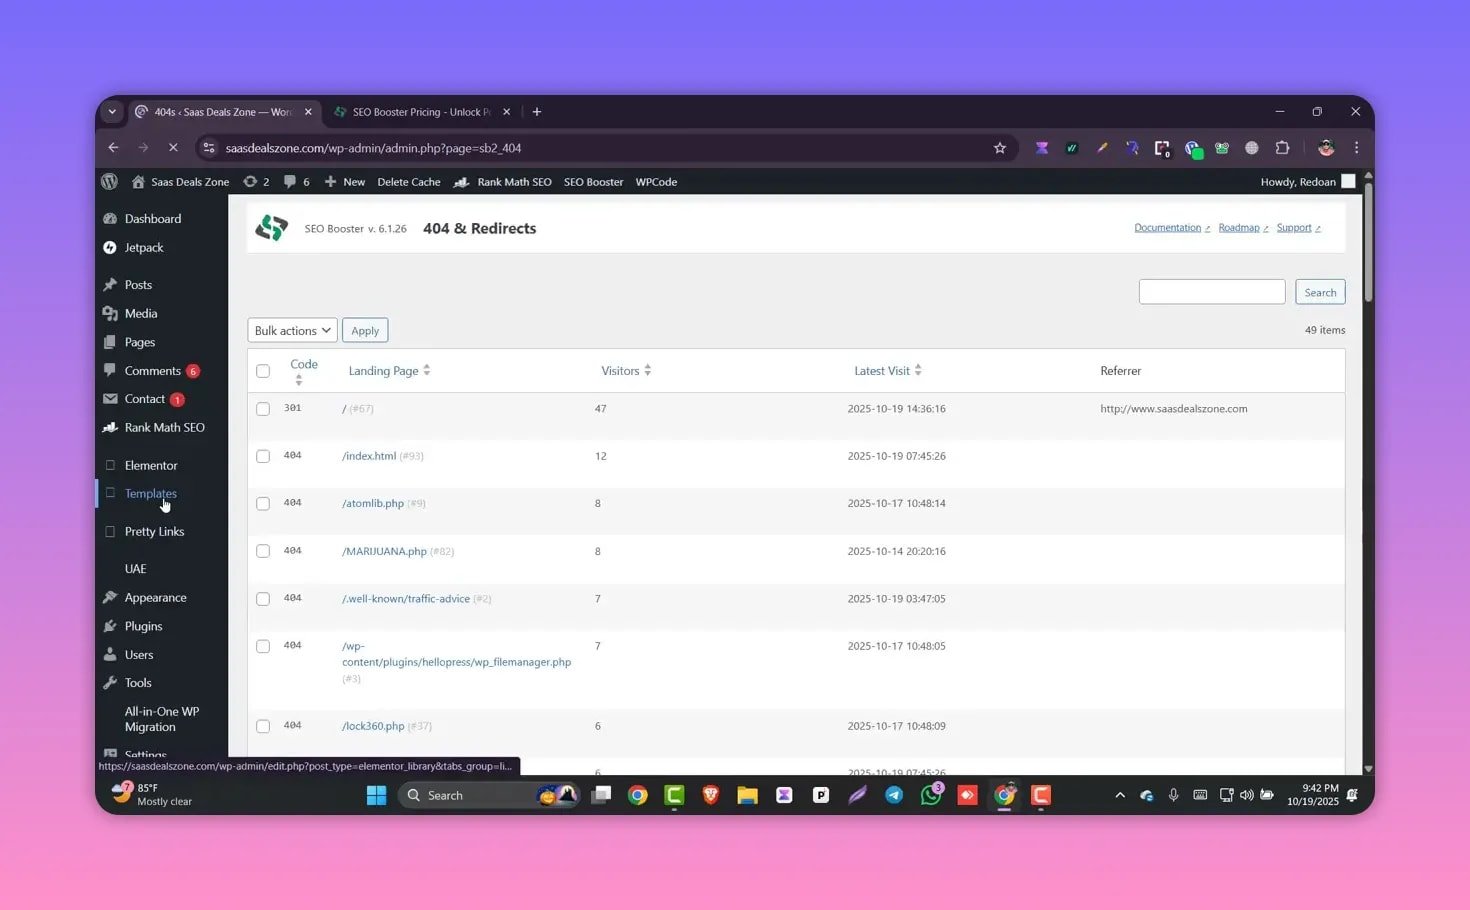Screen dimensions: 1470x910
Task: Open Telegram from the taskbar
Action: click(894, 795)
